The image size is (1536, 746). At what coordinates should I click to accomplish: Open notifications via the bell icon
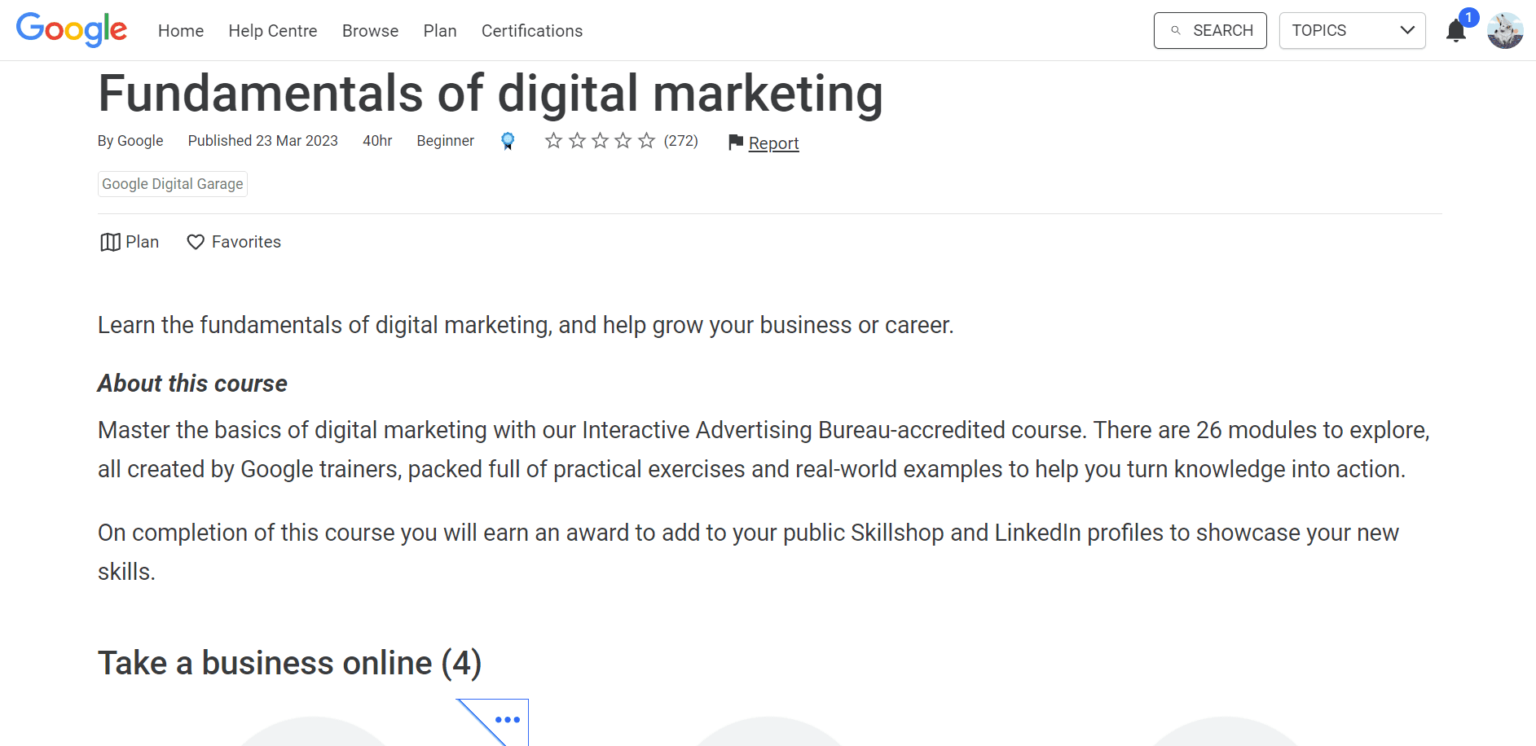[x=1456, y=30]
